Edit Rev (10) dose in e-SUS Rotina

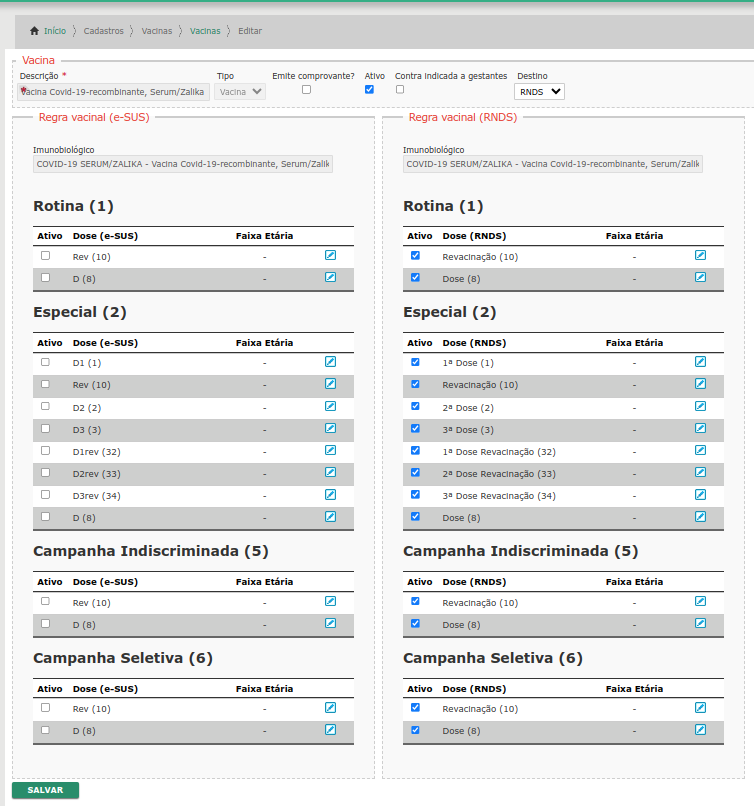(330, 255)
